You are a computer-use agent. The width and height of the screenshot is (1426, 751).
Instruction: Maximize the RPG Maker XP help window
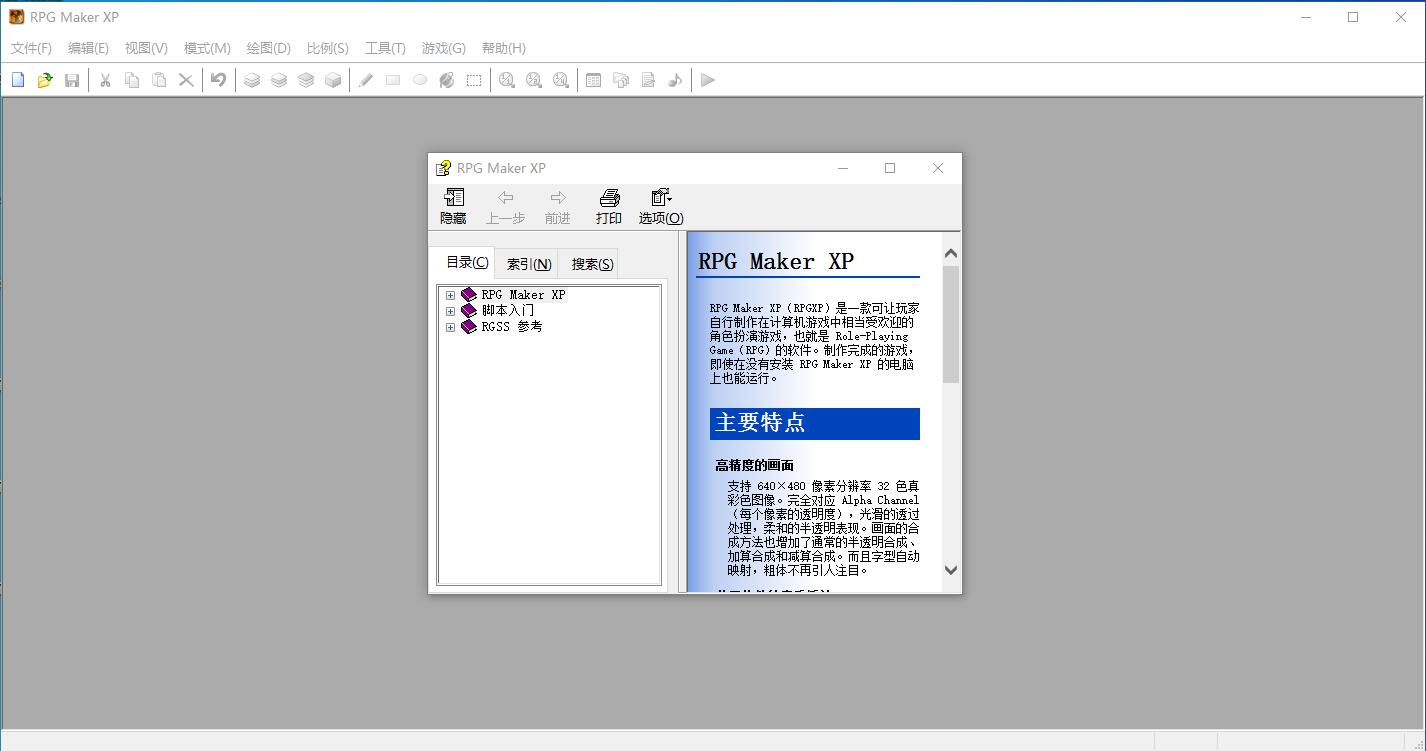tap(890, 168)
